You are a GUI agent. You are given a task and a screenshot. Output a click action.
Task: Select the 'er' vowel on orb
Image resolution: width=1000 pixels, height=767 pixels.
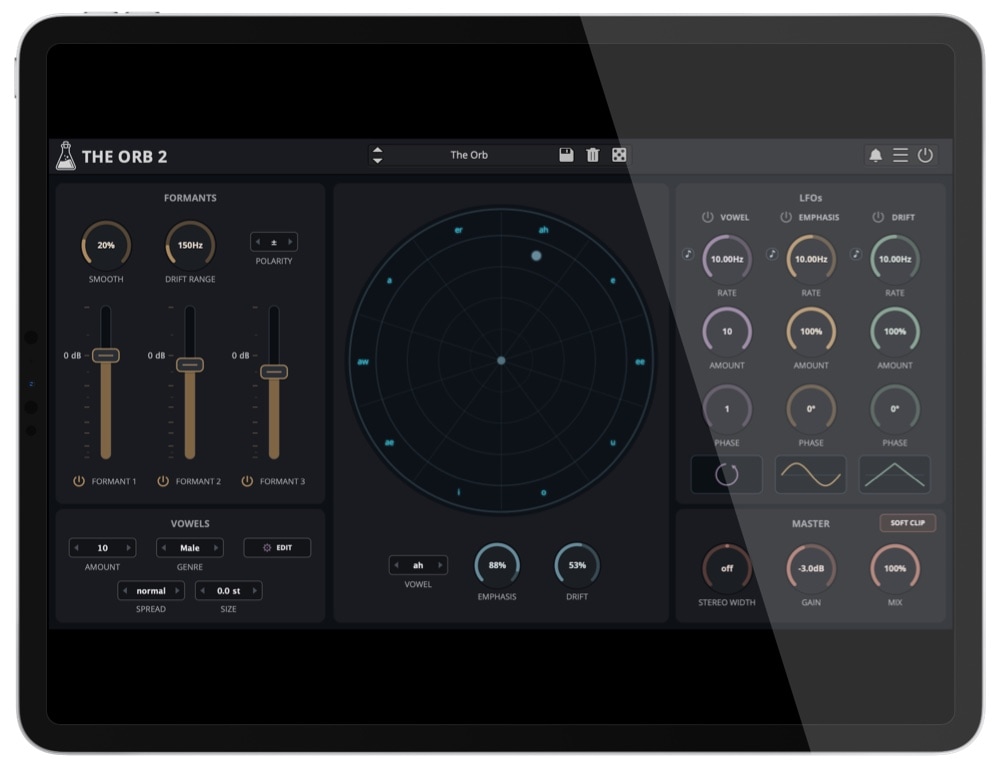pos(459,230)
